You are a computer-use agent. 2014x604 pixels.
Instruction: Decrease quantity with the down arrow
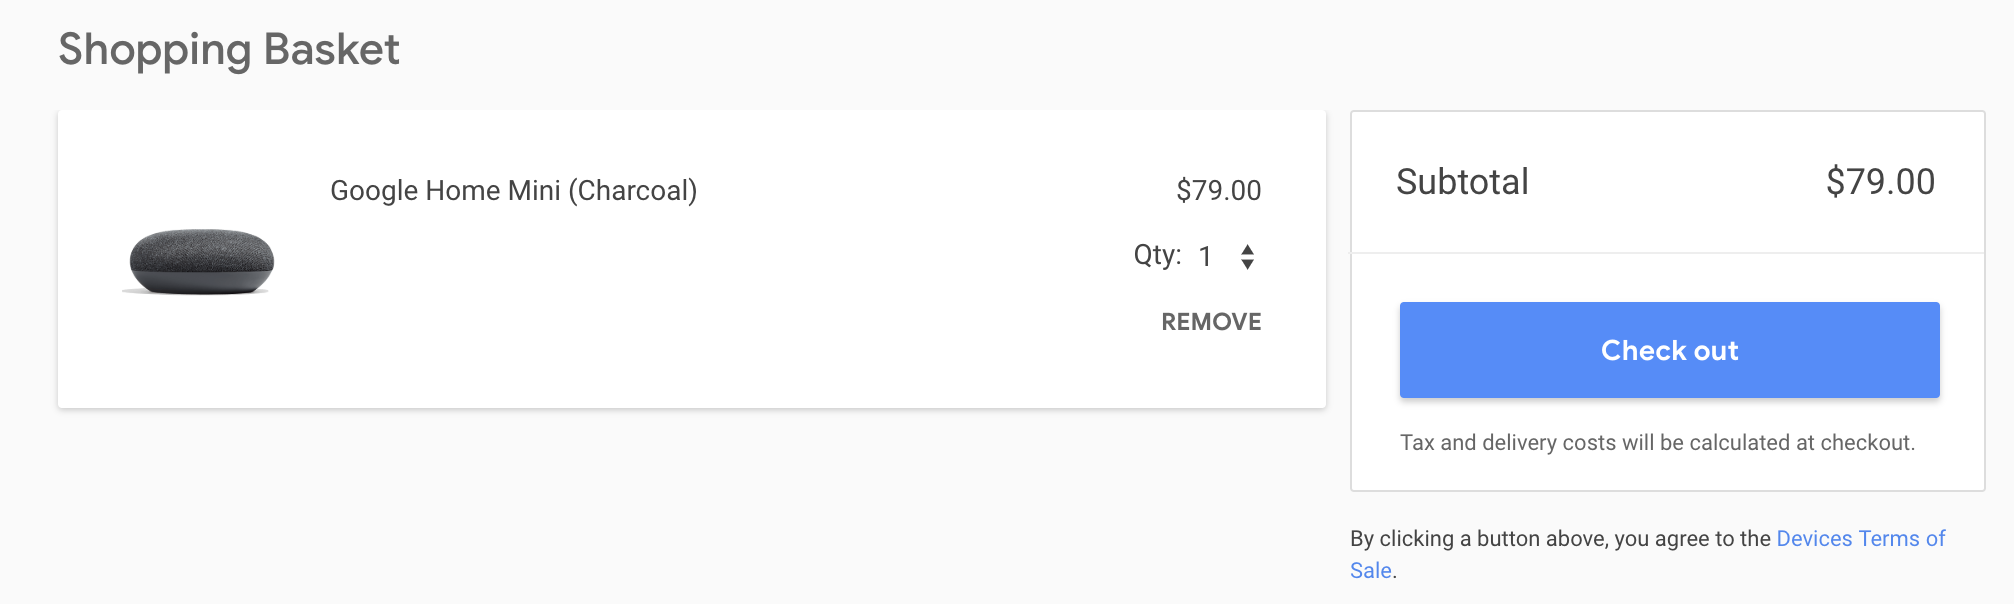[x=1247, y=264]
